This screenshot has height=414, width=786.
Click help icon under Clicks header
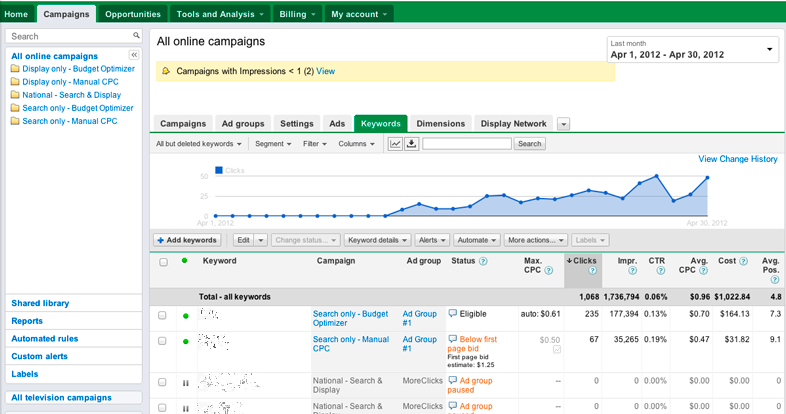tap(593, 271)
